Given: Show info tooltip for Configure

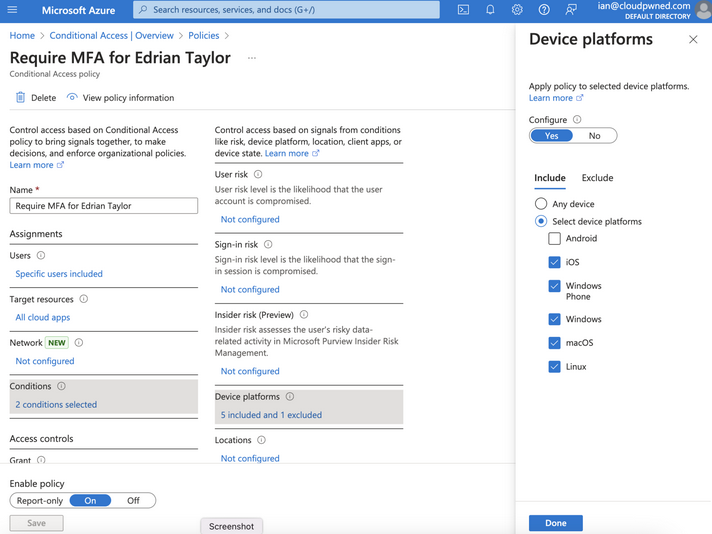Looking at the screenshot, I should pyautogui.click(x=577, y=119).
